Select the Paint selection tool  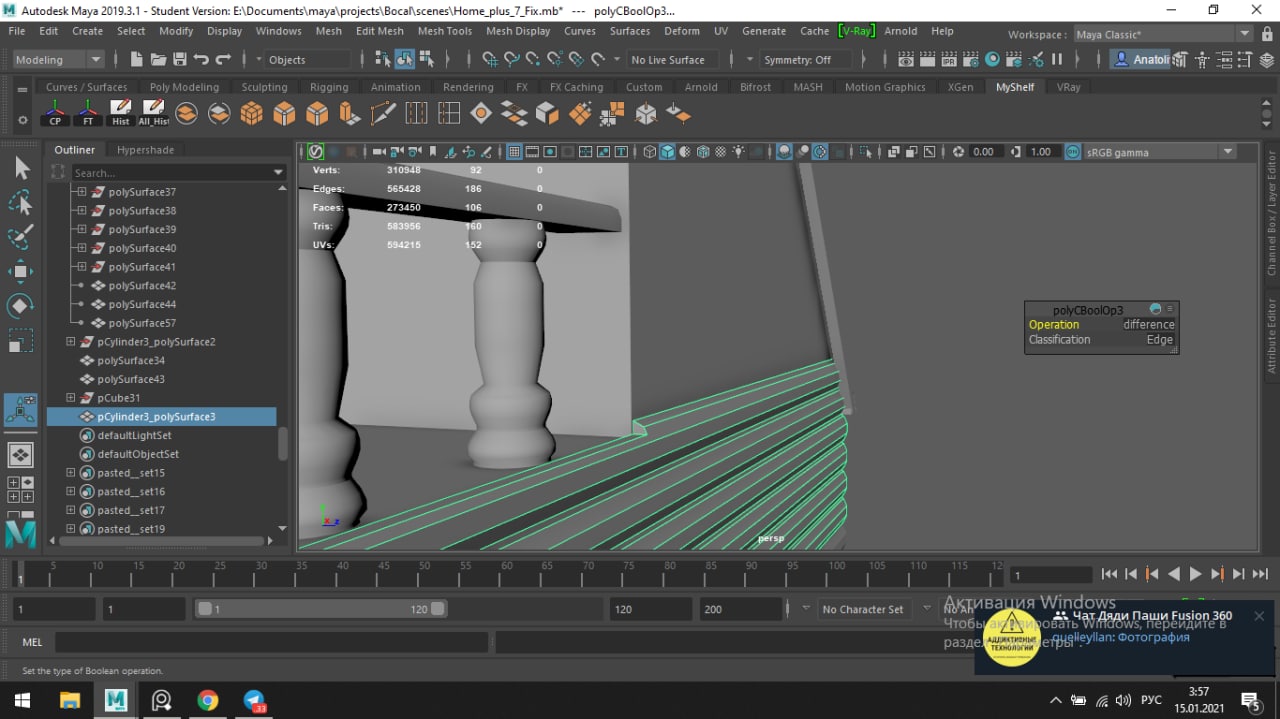click(x=21, y=237)
